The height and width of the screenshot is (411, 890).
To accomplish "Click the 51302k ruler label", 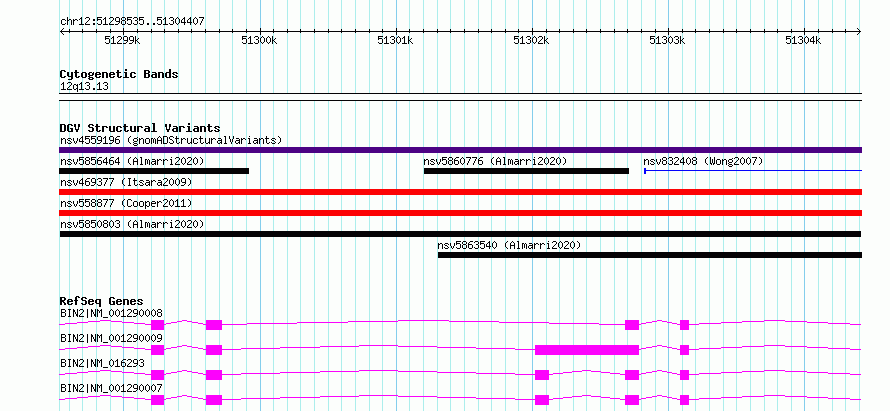I will click(x=531, y=40).
